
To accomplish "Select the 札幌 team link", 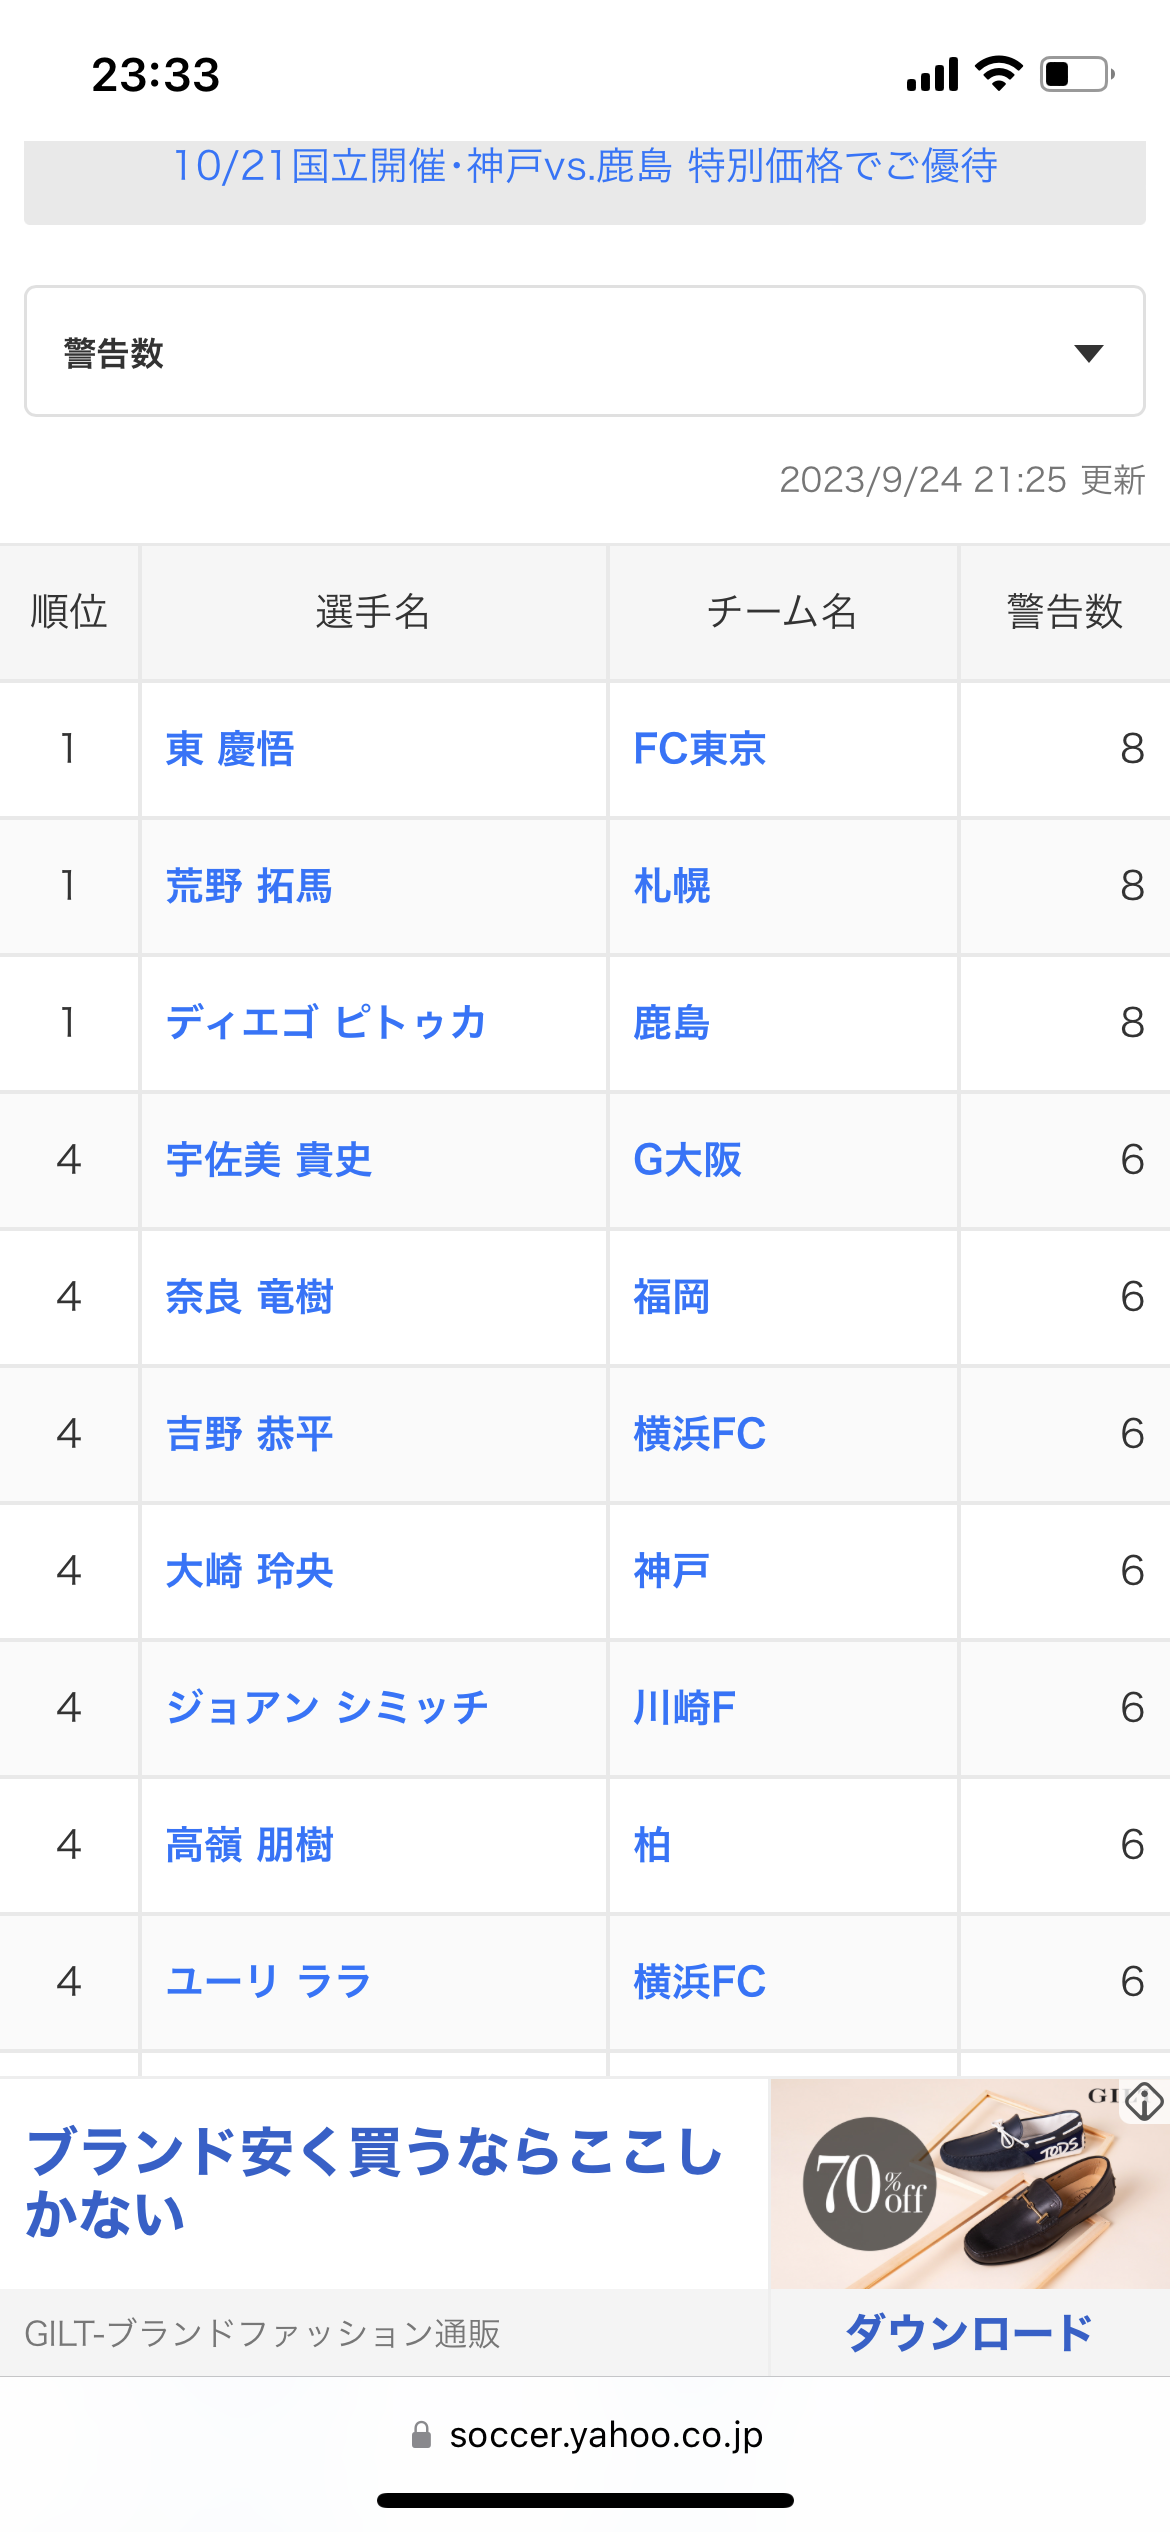I will click(672, 886).
